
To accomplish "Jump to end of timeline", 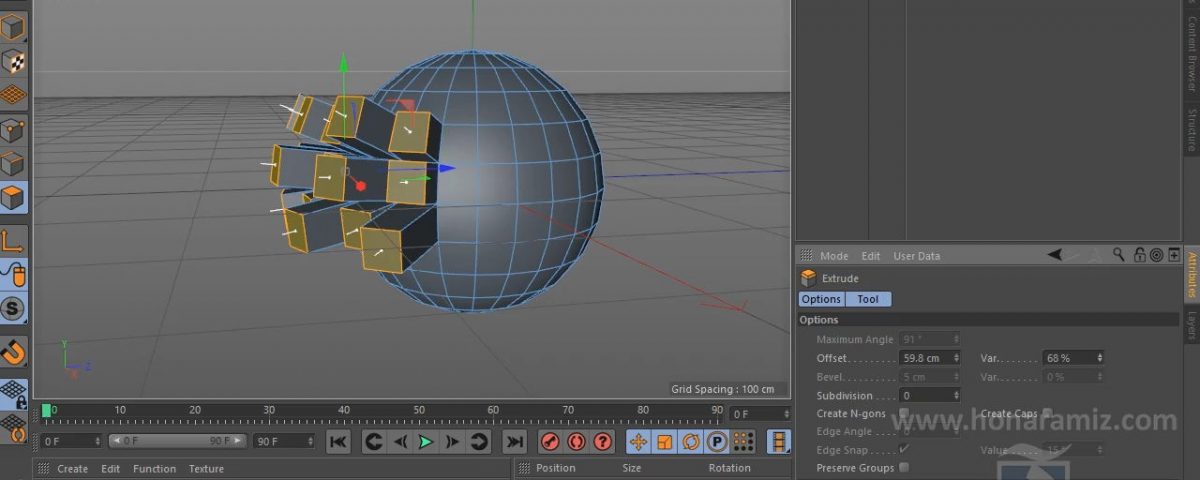I will pyautogui.click(x=514, y=441).
